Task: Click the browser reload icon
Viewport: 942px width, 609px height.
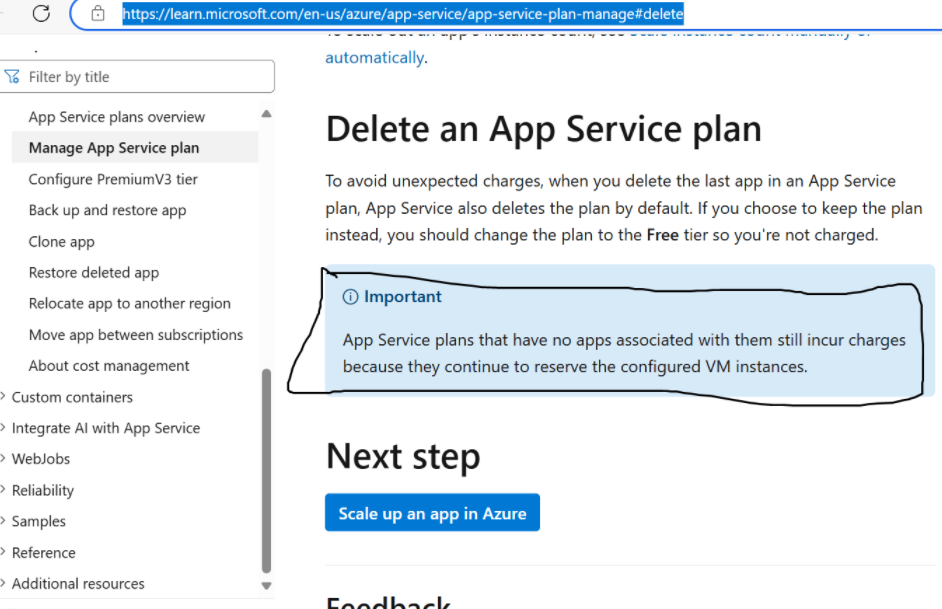Action: coord(41,13)
